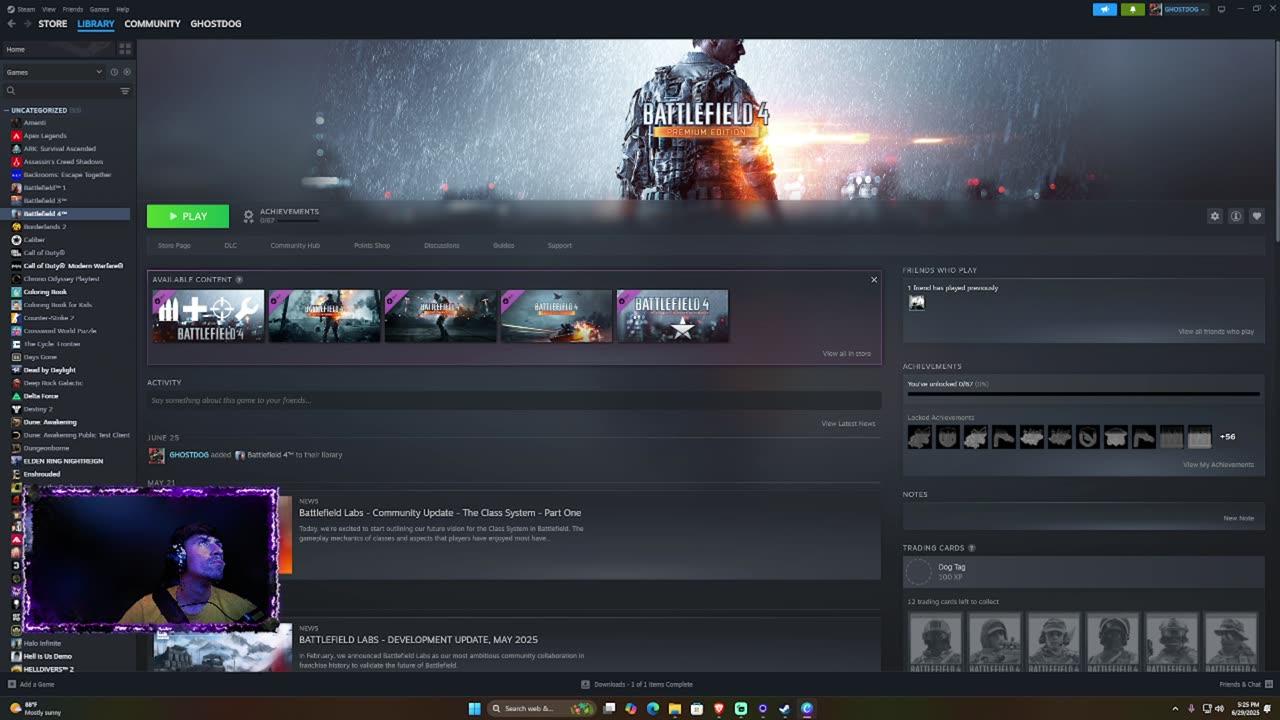Click View My Achievements link
This screenshot has height=720, width=1280.
[x=1218, y=464]
